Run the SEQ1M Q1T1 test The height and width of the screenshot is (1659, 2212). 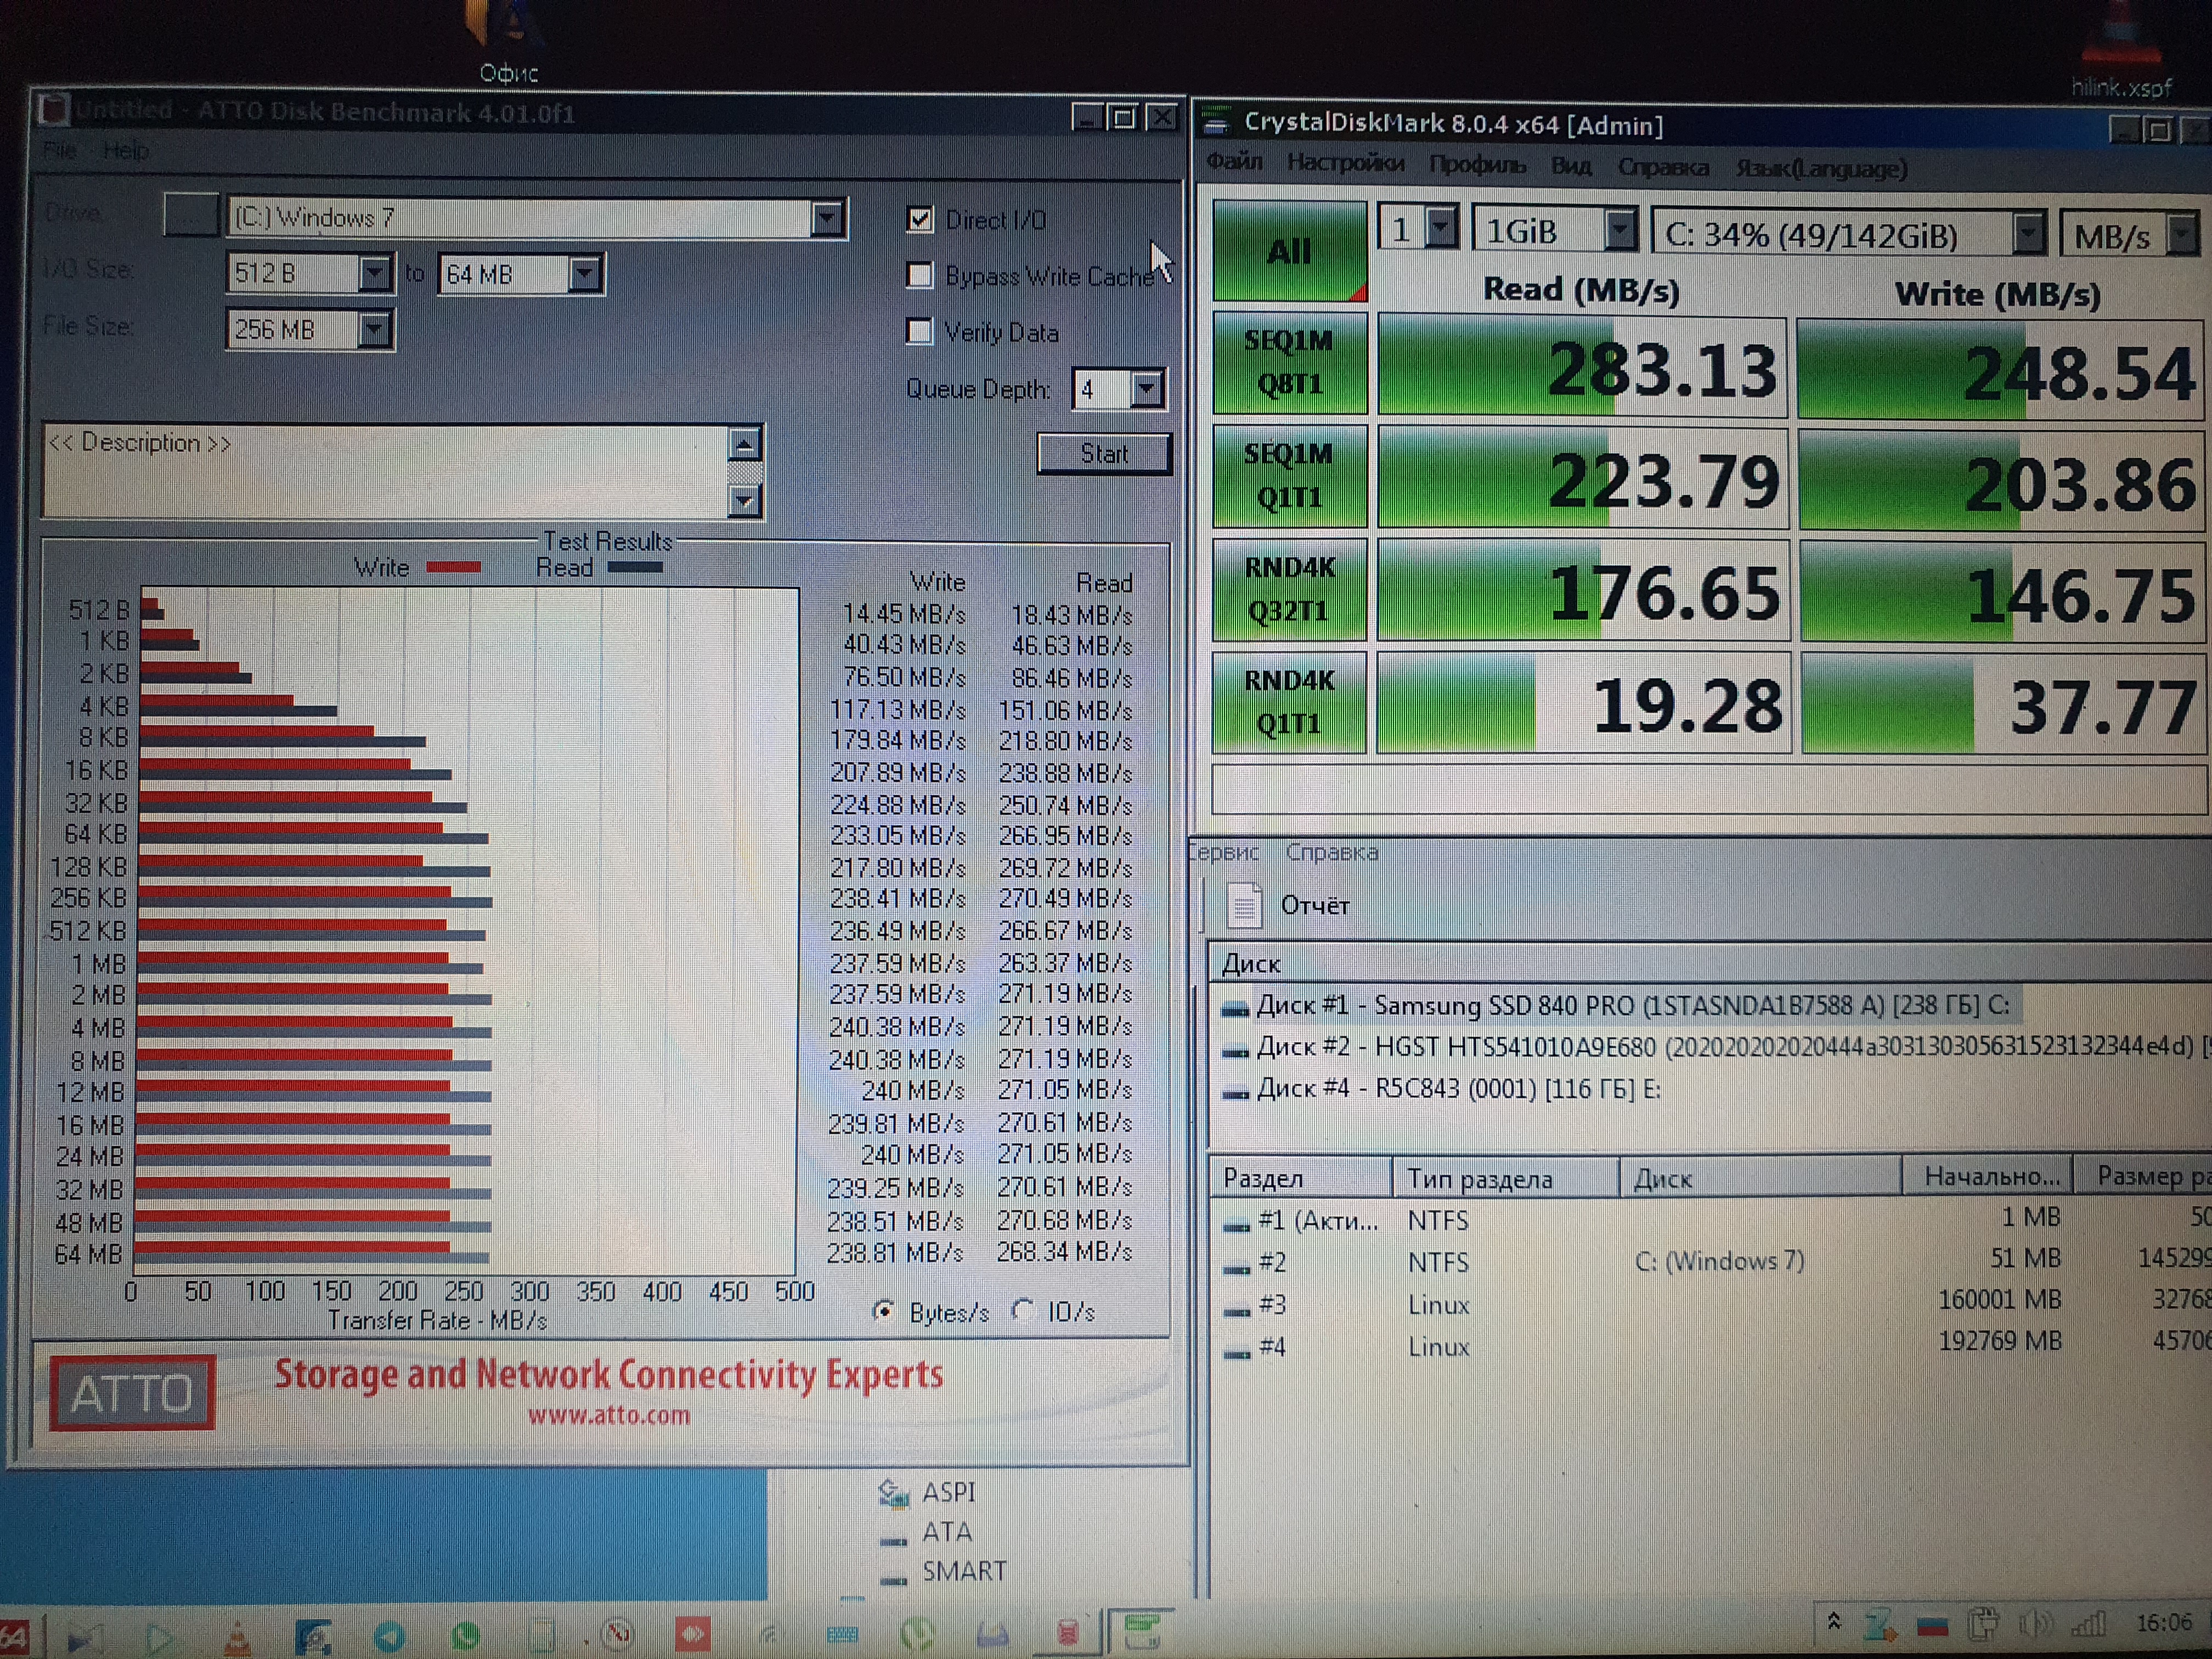tap(1289, 476)
